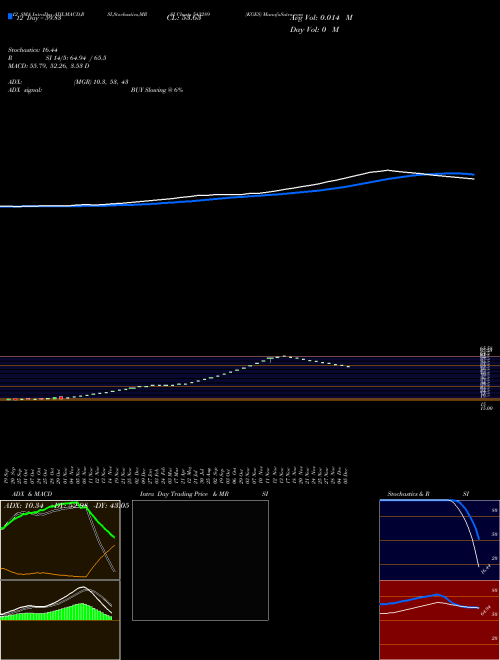
Task: Click the 'BUY Slowing @ 6%' signal text
Action: pos(157,90)
